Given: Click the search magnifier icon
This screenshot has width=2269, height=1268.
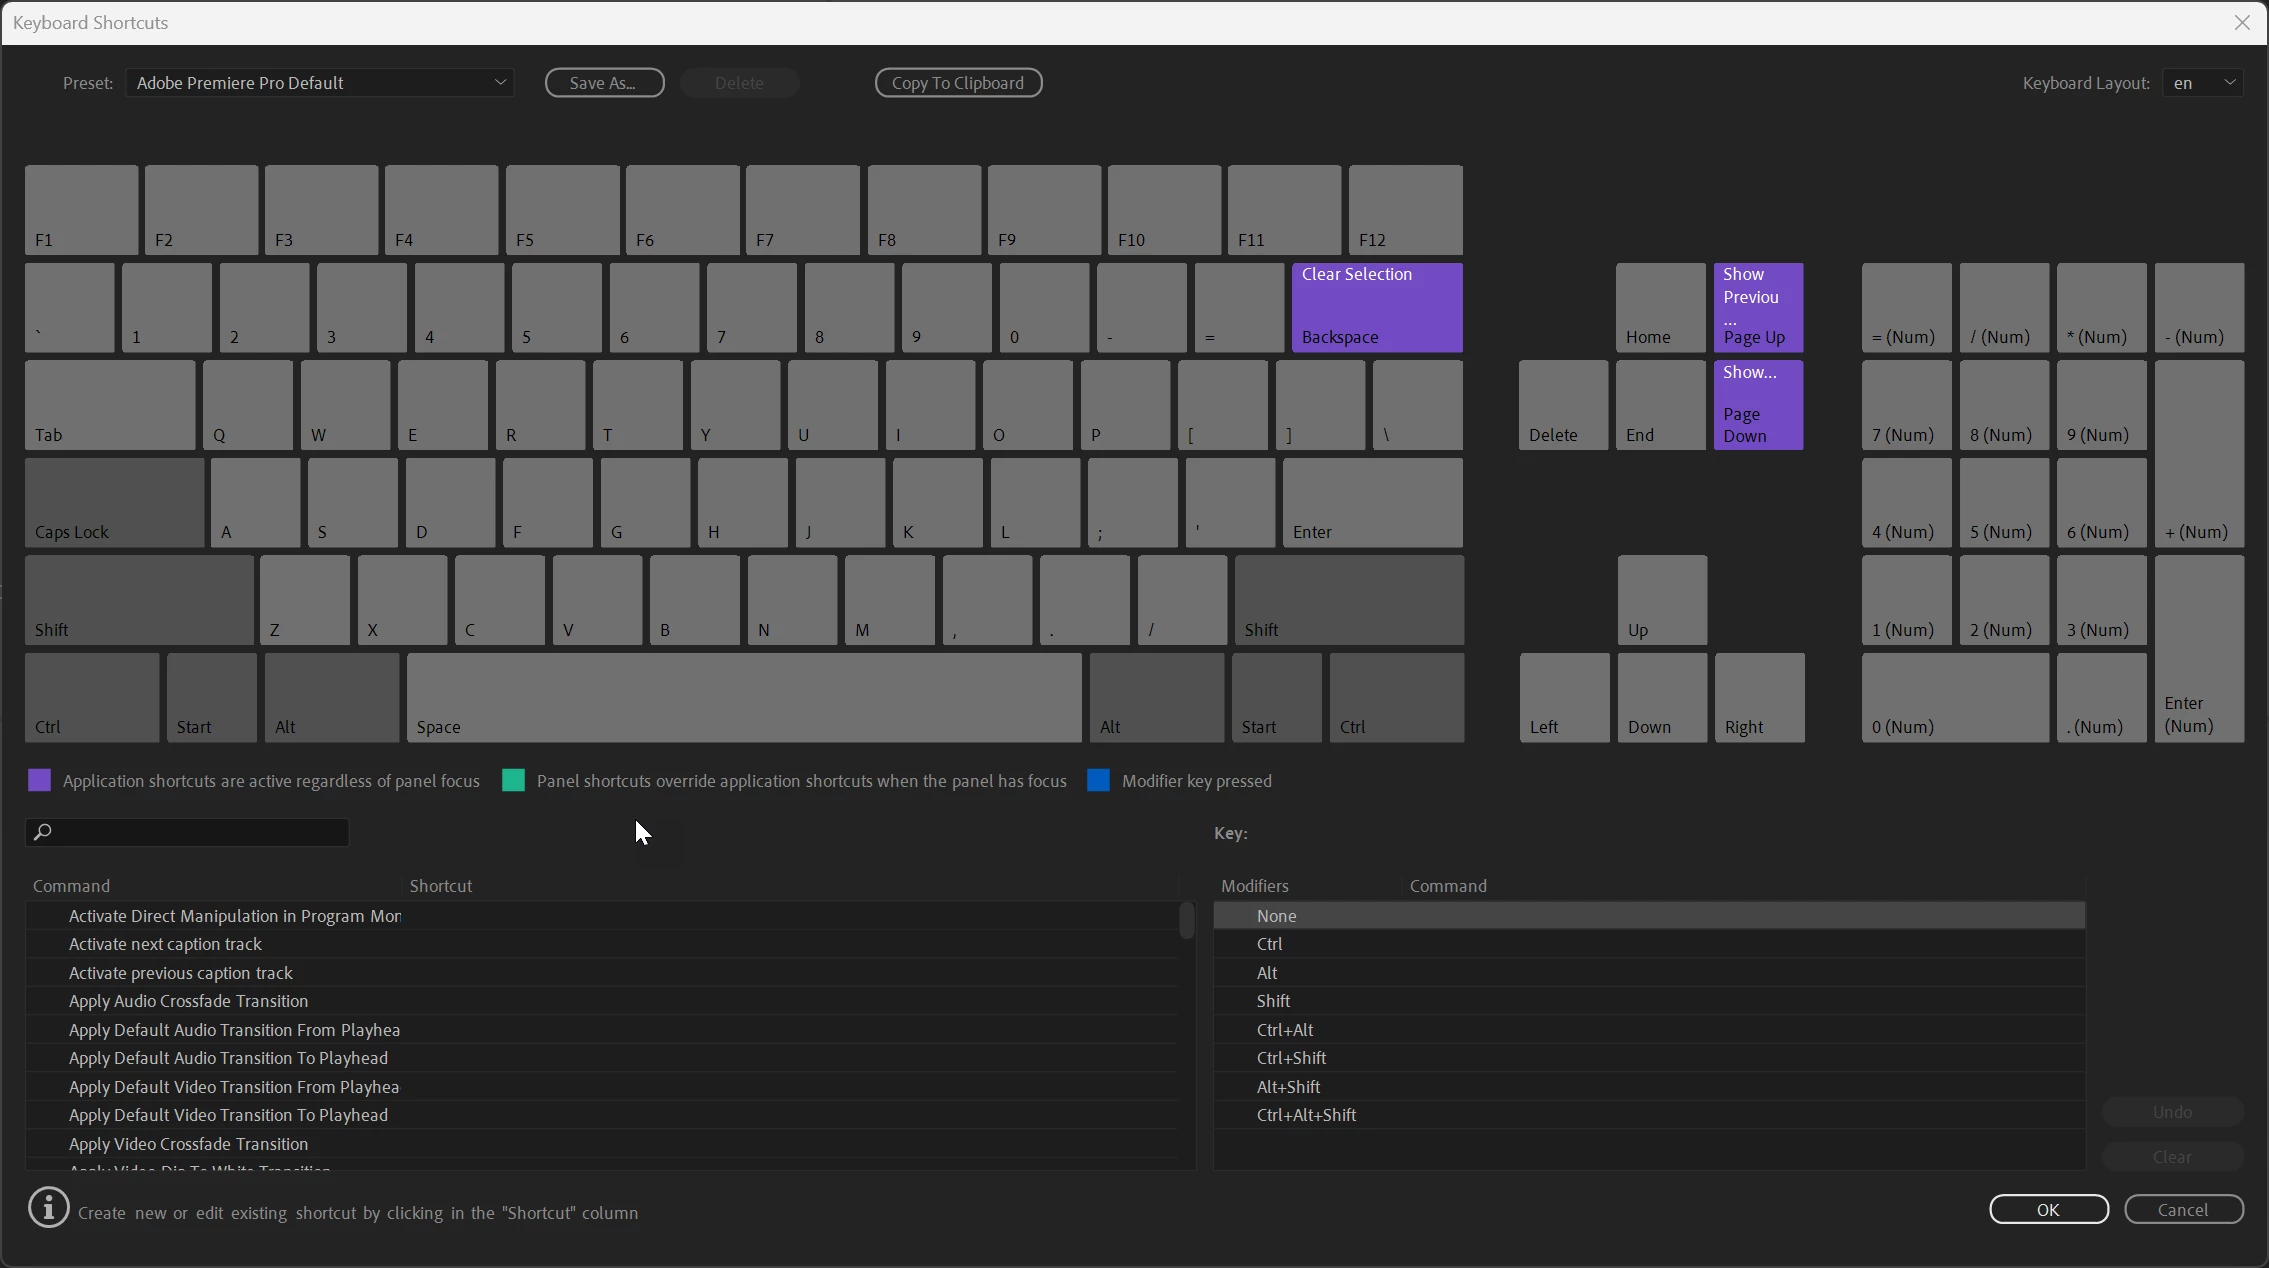Looking at the screenshot, I should click(x=43, y=832).
